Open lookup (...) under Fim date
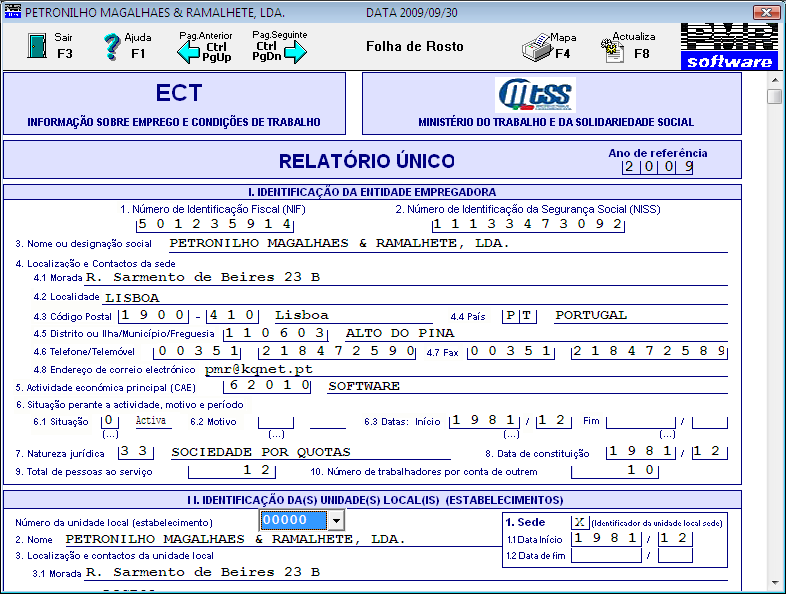Viewport: 786px width, 594px height. coord(667,435)
